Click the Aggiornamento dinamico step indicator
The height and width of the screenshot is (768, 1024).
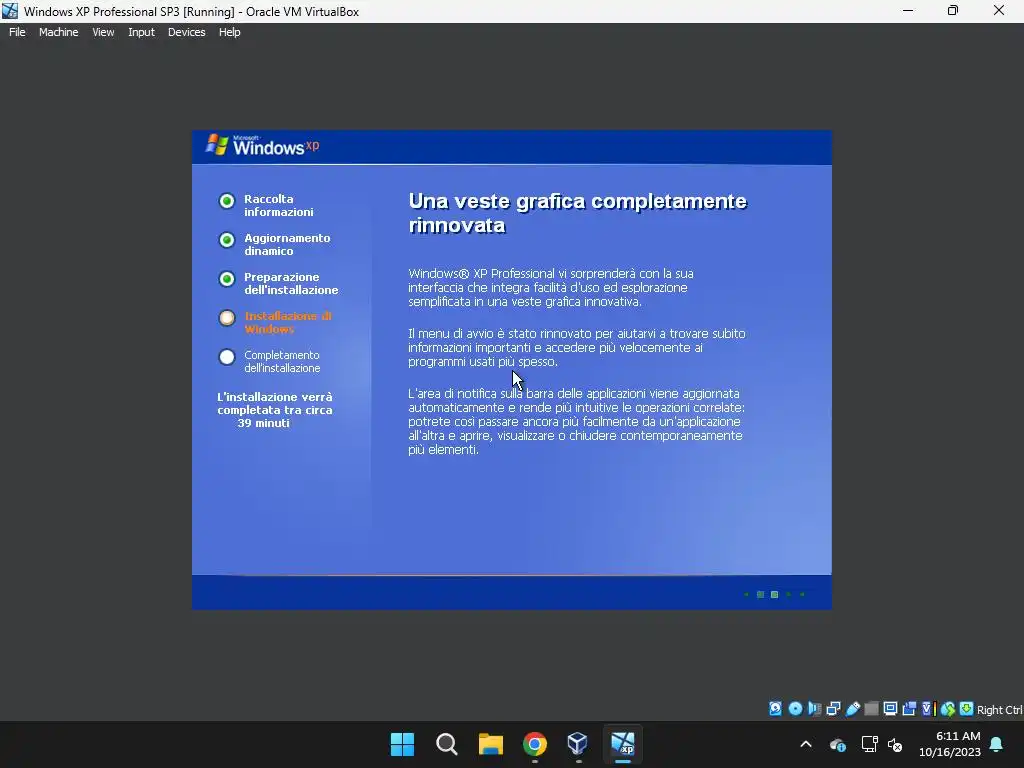[227, 240]
